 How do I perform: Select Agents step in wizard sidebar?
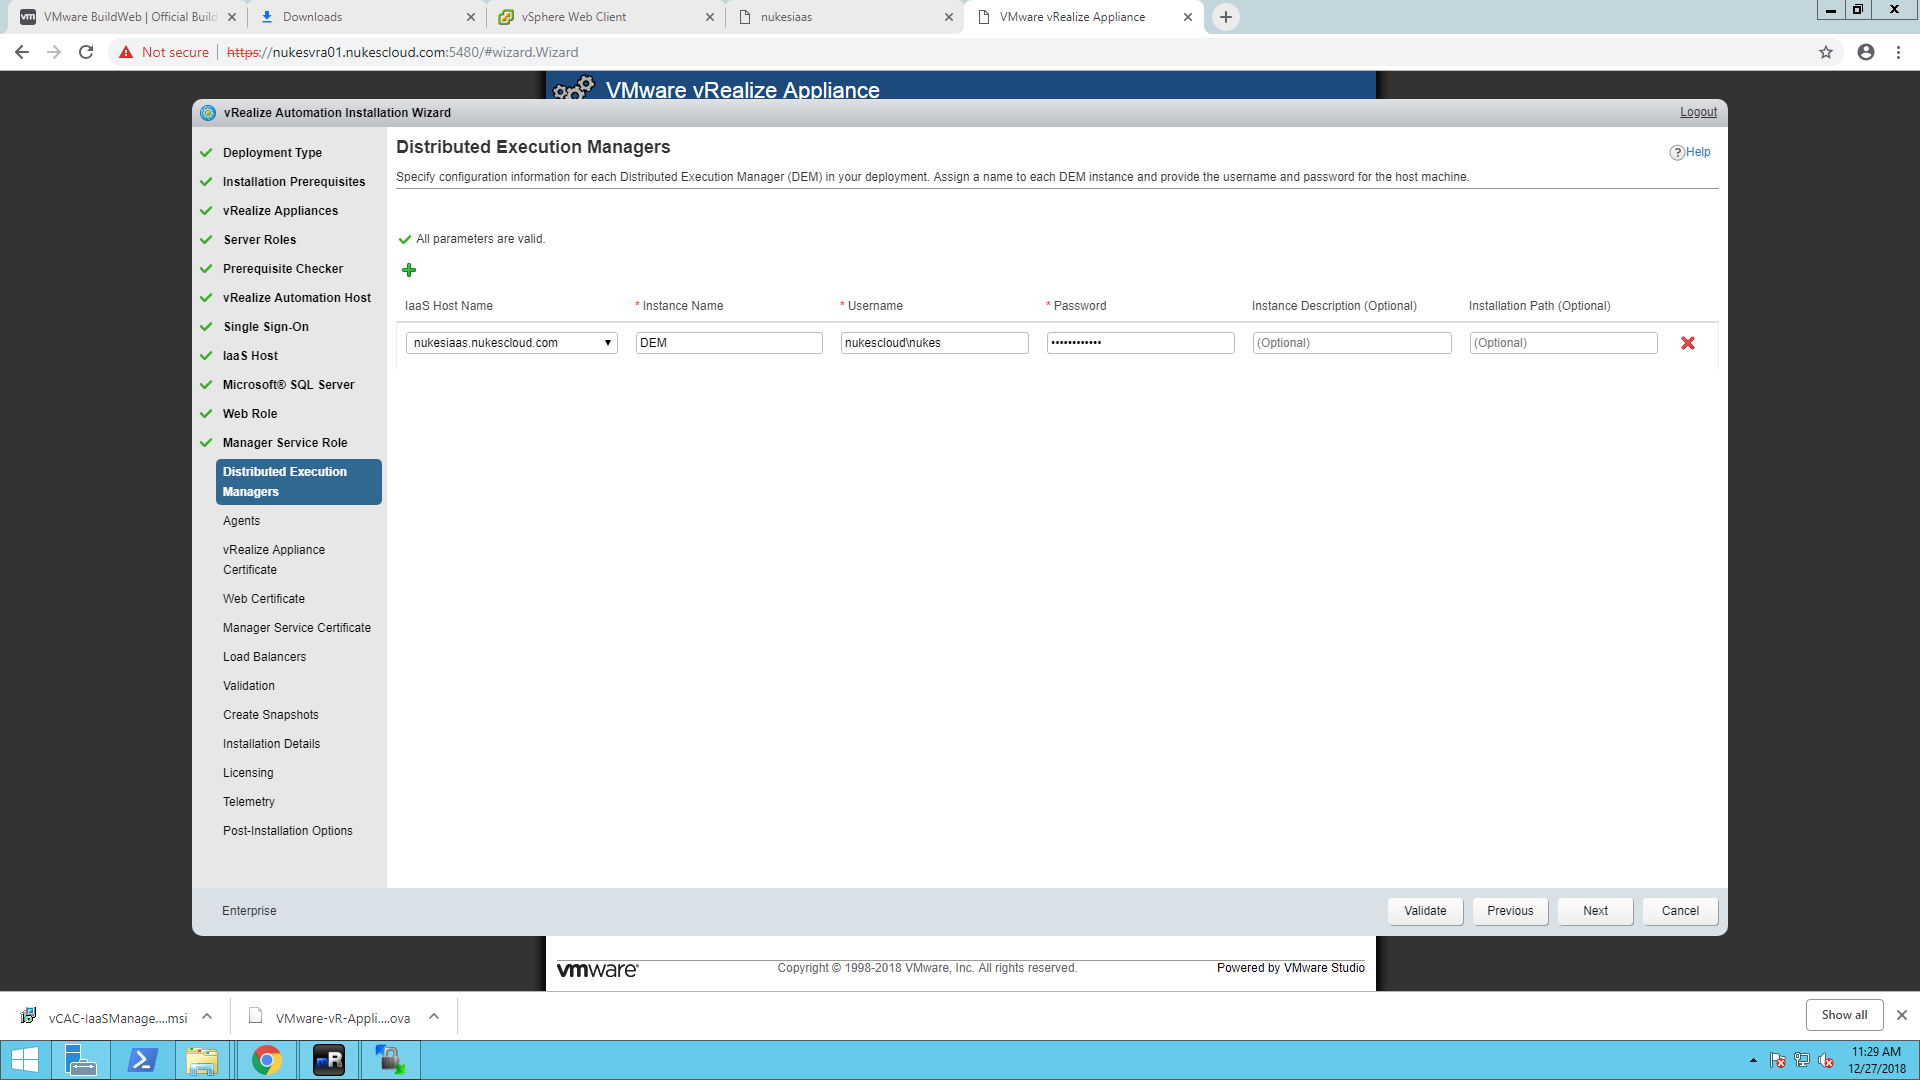241,521
